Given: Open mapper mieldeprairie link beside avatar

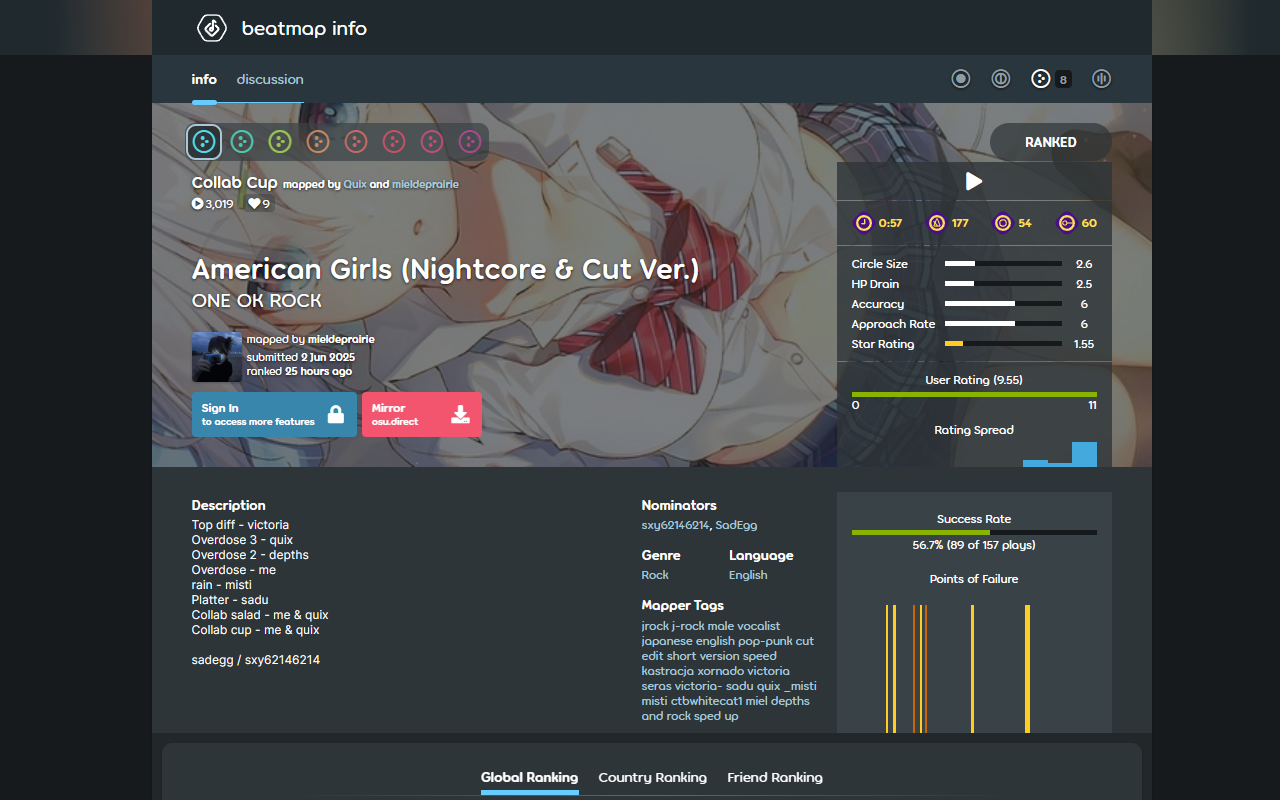Looking at the screenshot, I should point(341,339).
